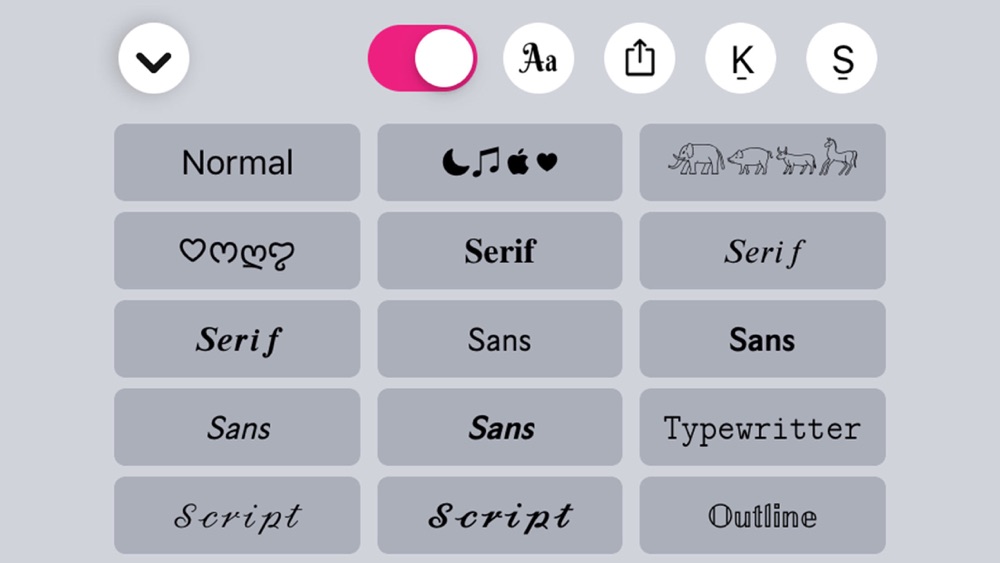Image resolution: width=1000 pixels, height=563 pixels.
Task: Tap the share icon
Action: pos(640,59)
